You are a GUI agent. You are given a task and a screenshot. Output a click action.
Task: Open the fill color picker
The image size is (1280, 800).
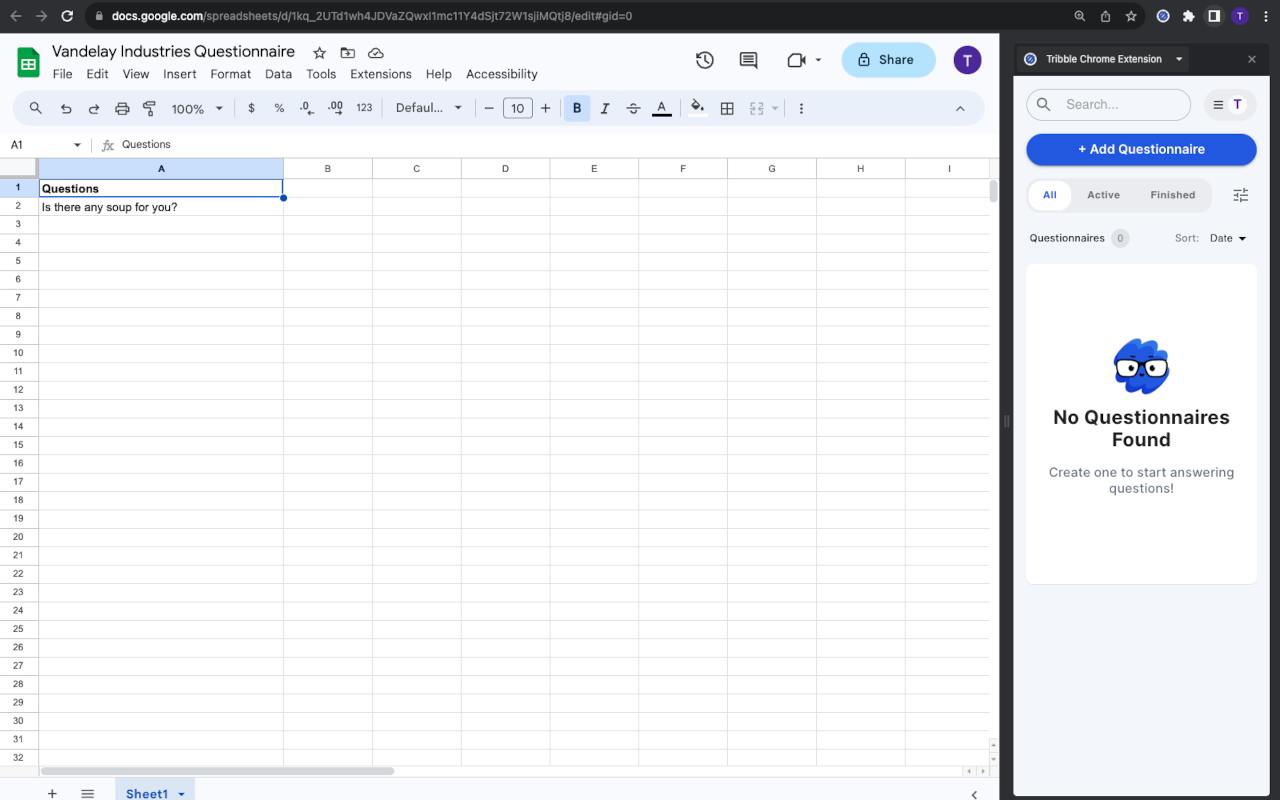coord(698,108)
